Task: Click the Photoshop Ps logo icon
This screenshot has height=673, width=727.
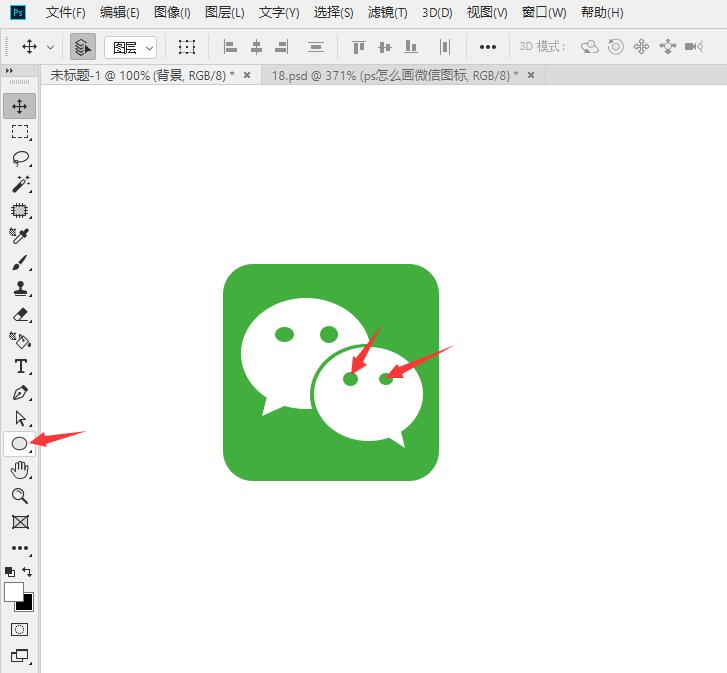Action: (18, 13)
